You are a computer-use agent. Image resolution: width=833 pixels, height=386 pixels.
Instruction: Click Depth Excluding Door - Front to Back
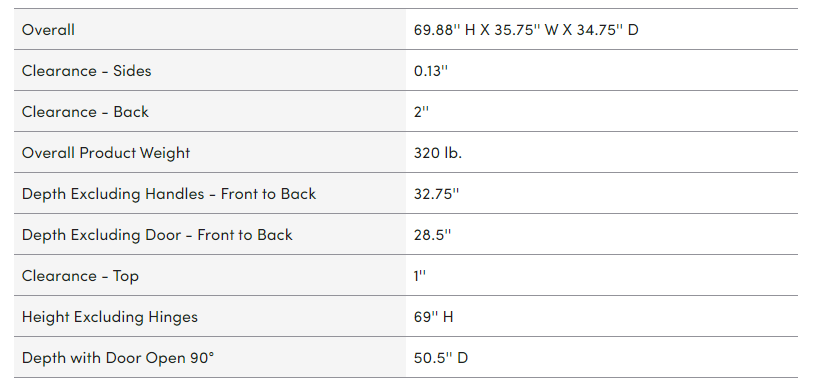coord(157,235)
